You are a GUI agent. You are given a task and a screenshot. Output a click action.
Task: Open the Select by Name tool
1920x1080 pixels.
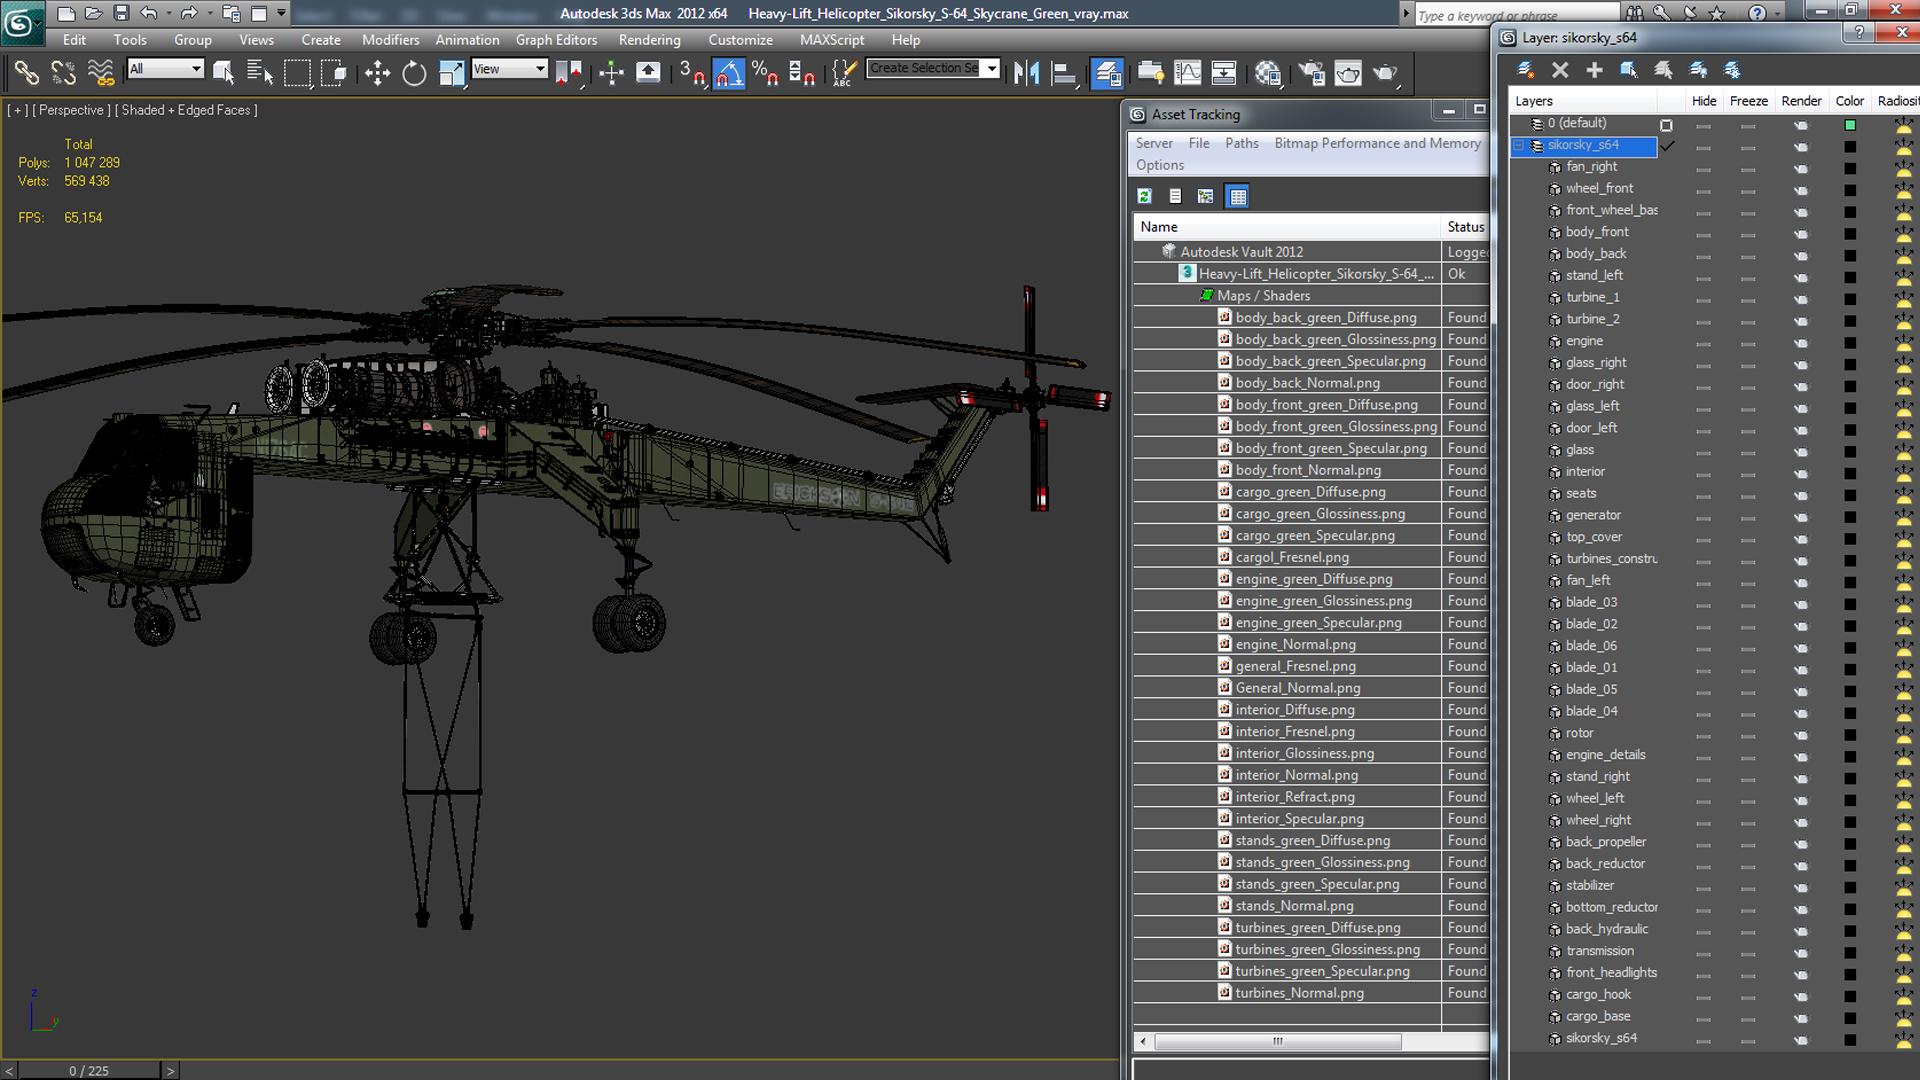coord(260,72)
